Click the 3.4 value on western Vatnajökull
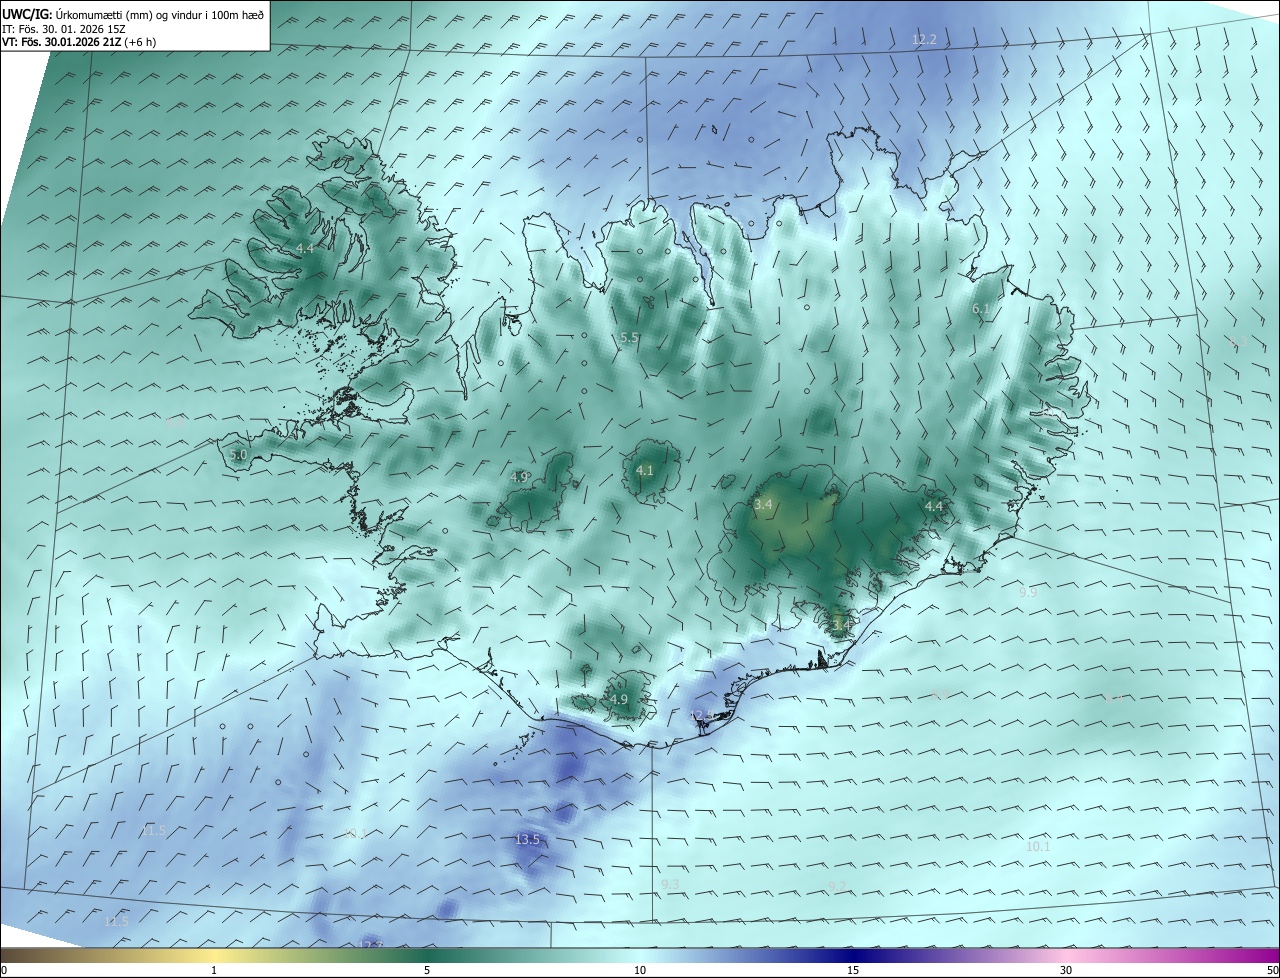This screenshot has height=978, width=1280. point(763,506)
